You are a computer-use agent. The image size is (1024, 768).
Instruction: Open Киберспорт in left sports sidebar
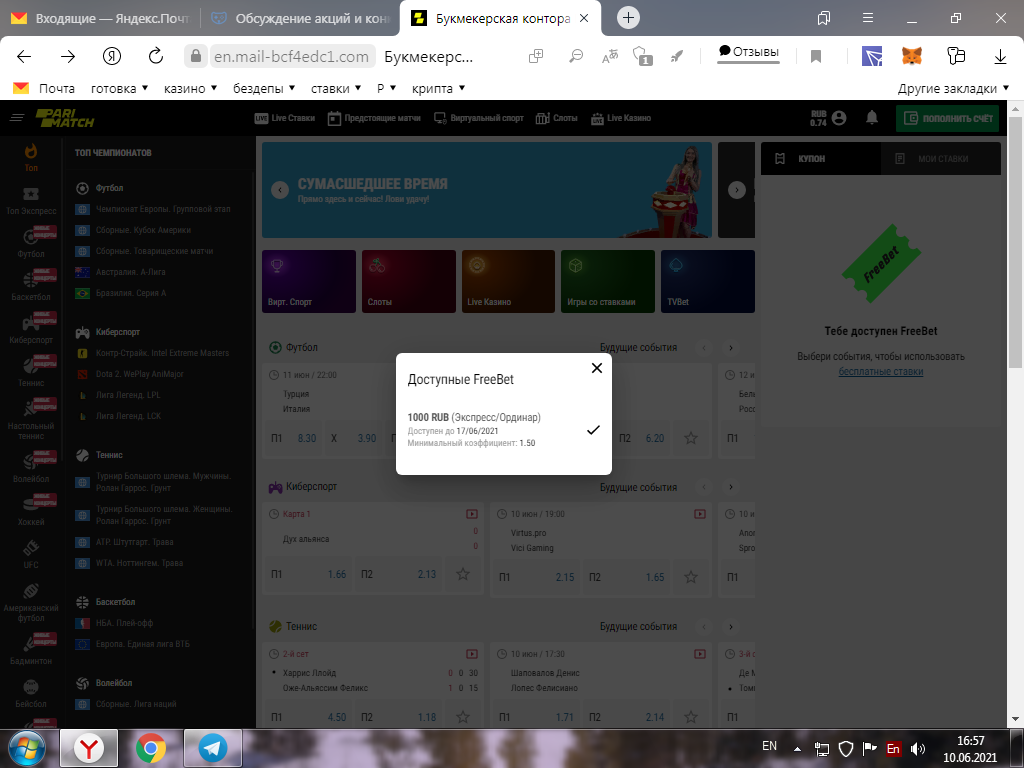[31, 329]
